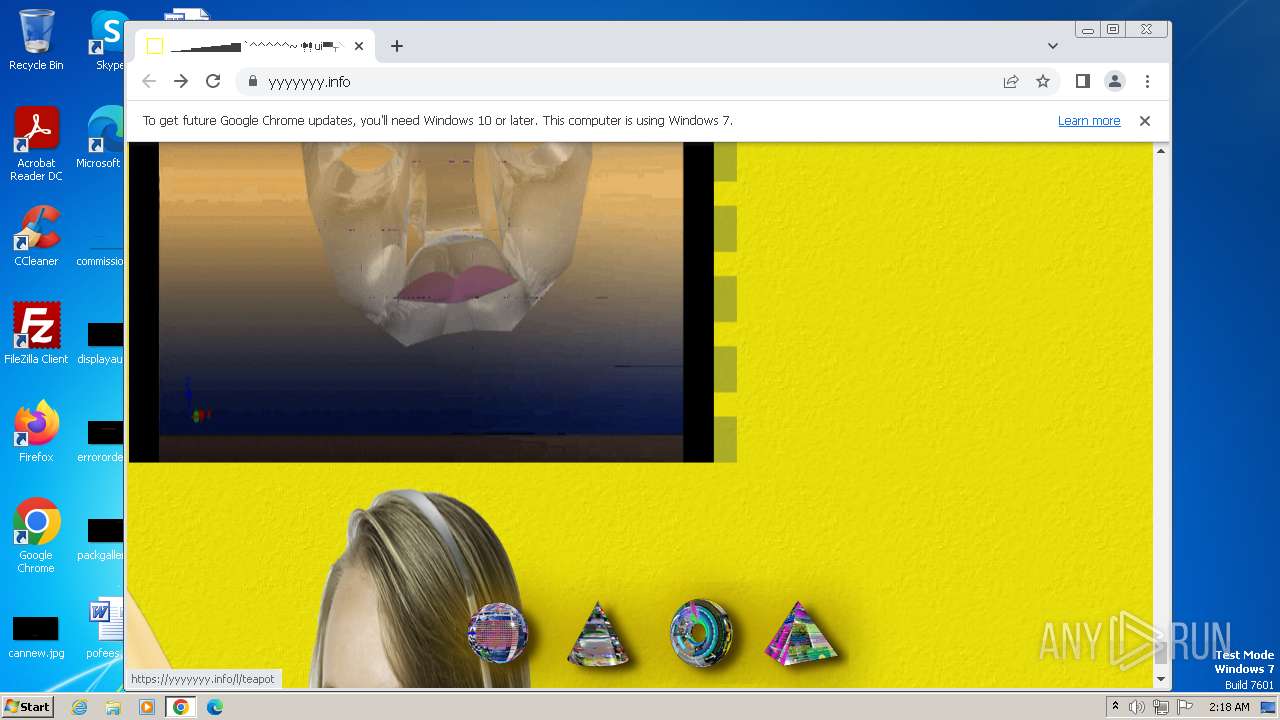Screen dimensions: 1280x720
Task: Click the torus ring object on the page
Action: [x=700, y=633]
